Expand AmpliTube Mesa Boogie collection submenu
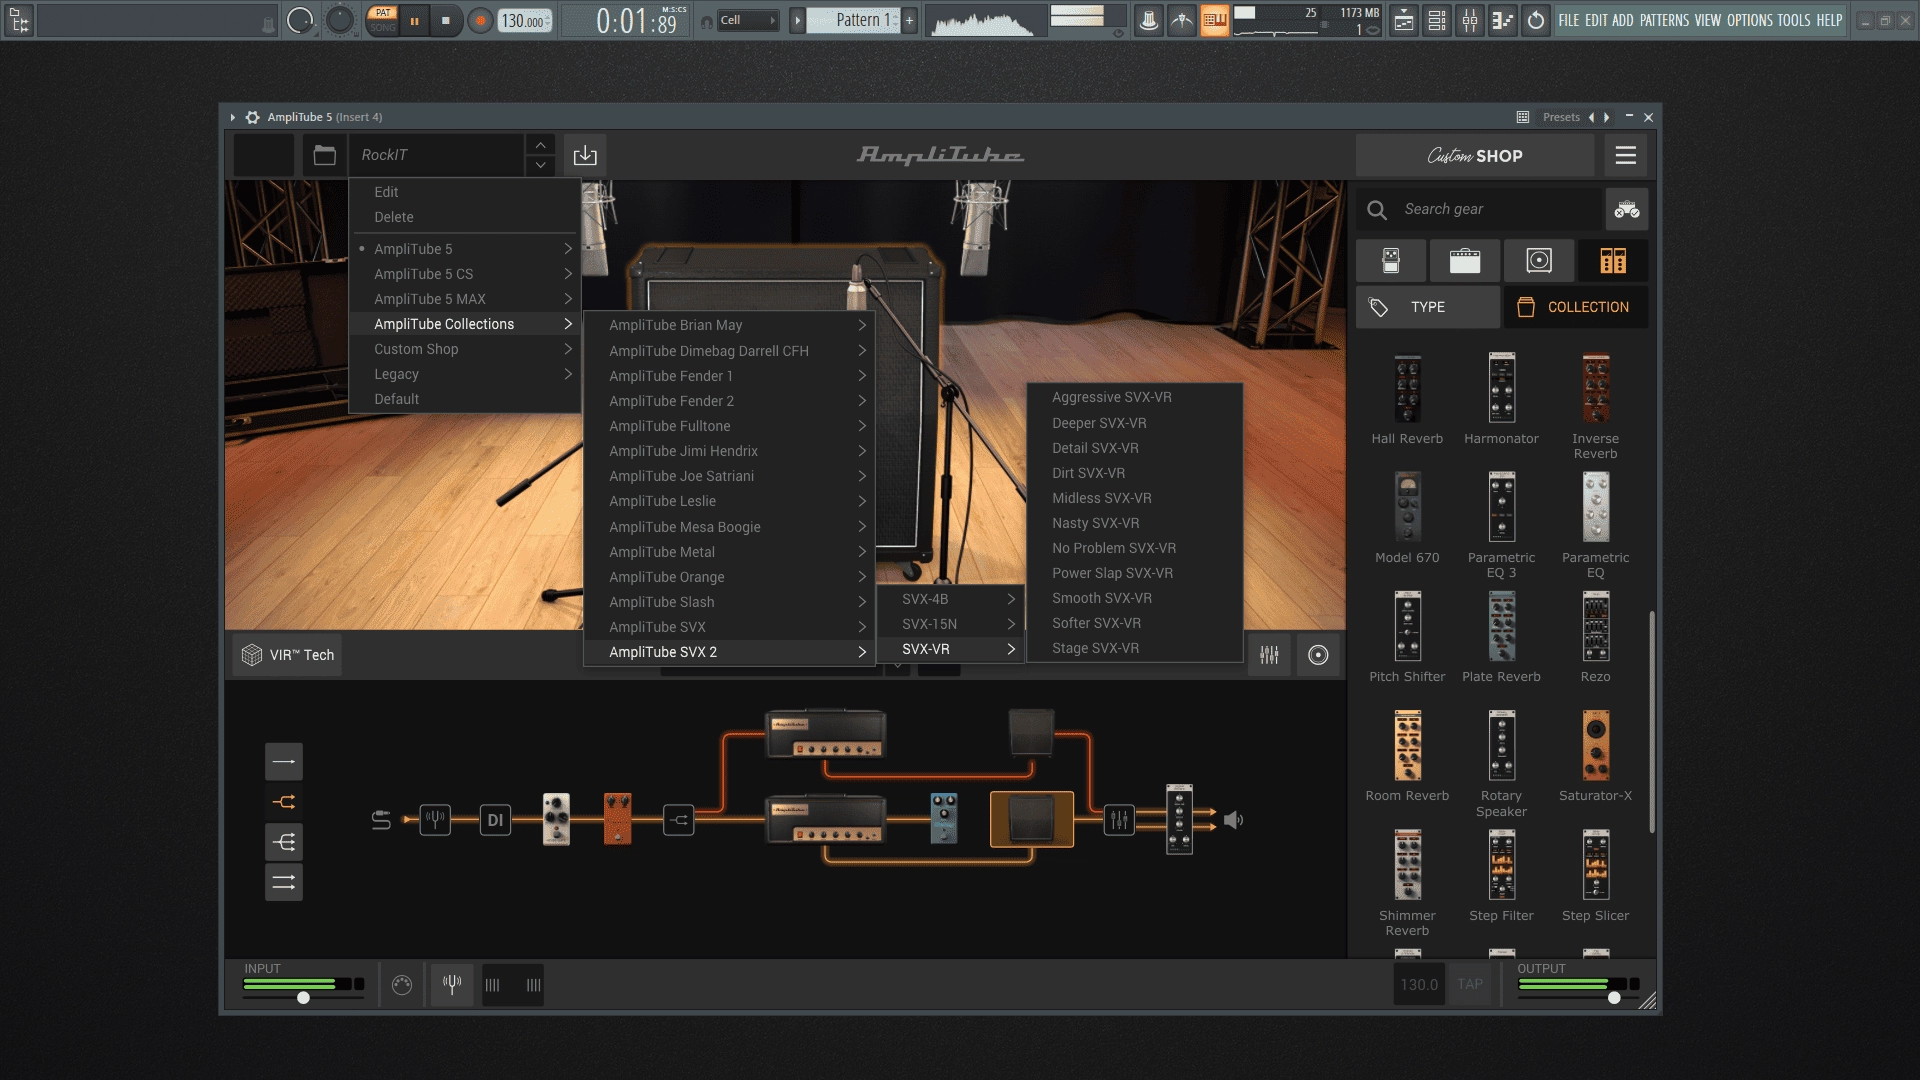This screenshot has height=1080, width=1920. (729, 527)
